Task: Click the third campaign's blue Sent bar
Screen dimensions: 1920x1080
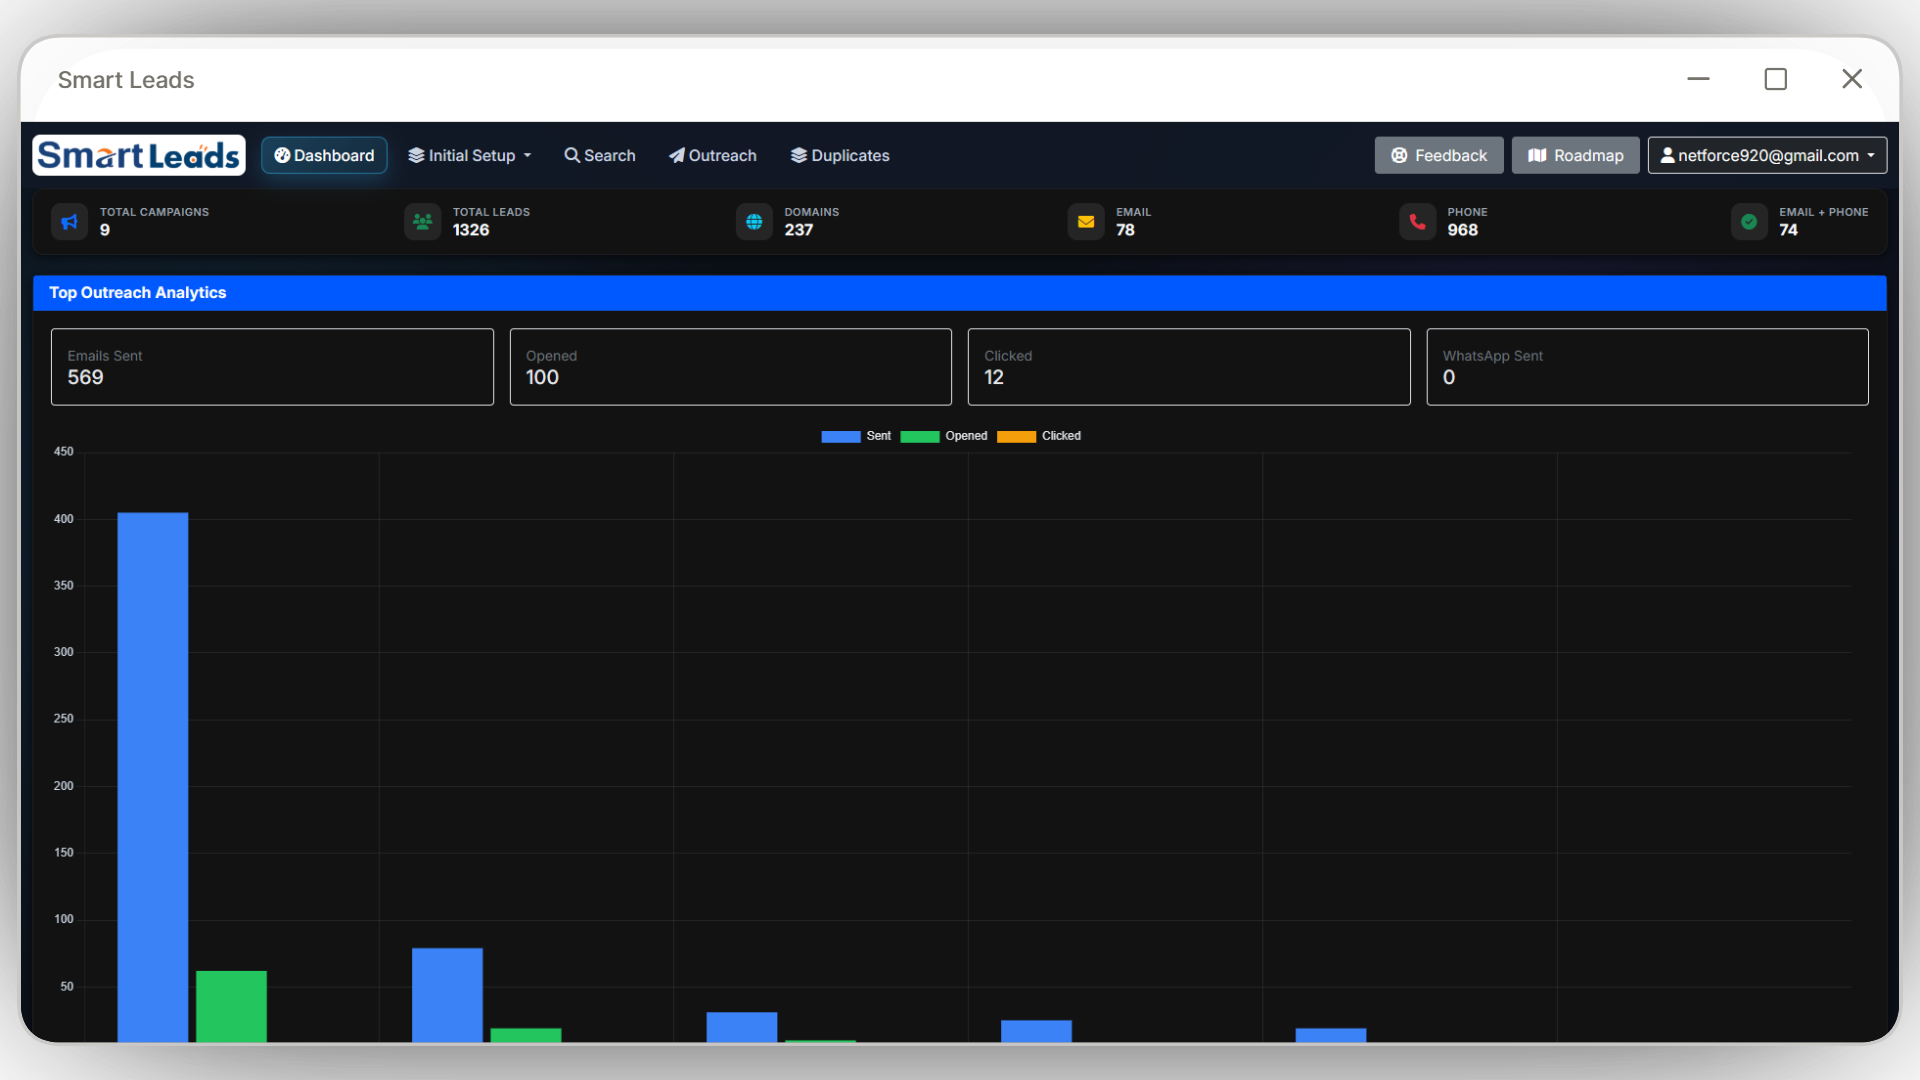Action: [x=742, y=1027]
